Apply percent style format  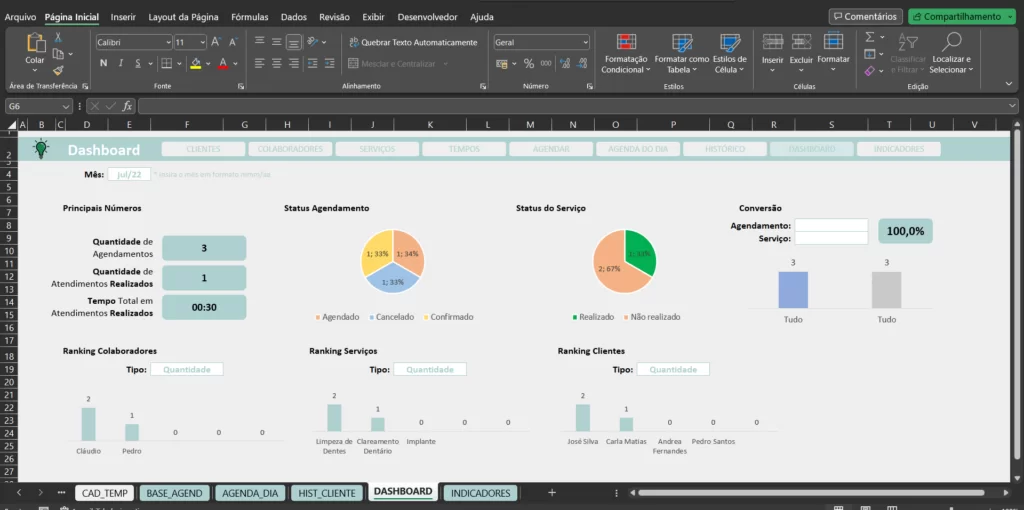coord(529,63)
